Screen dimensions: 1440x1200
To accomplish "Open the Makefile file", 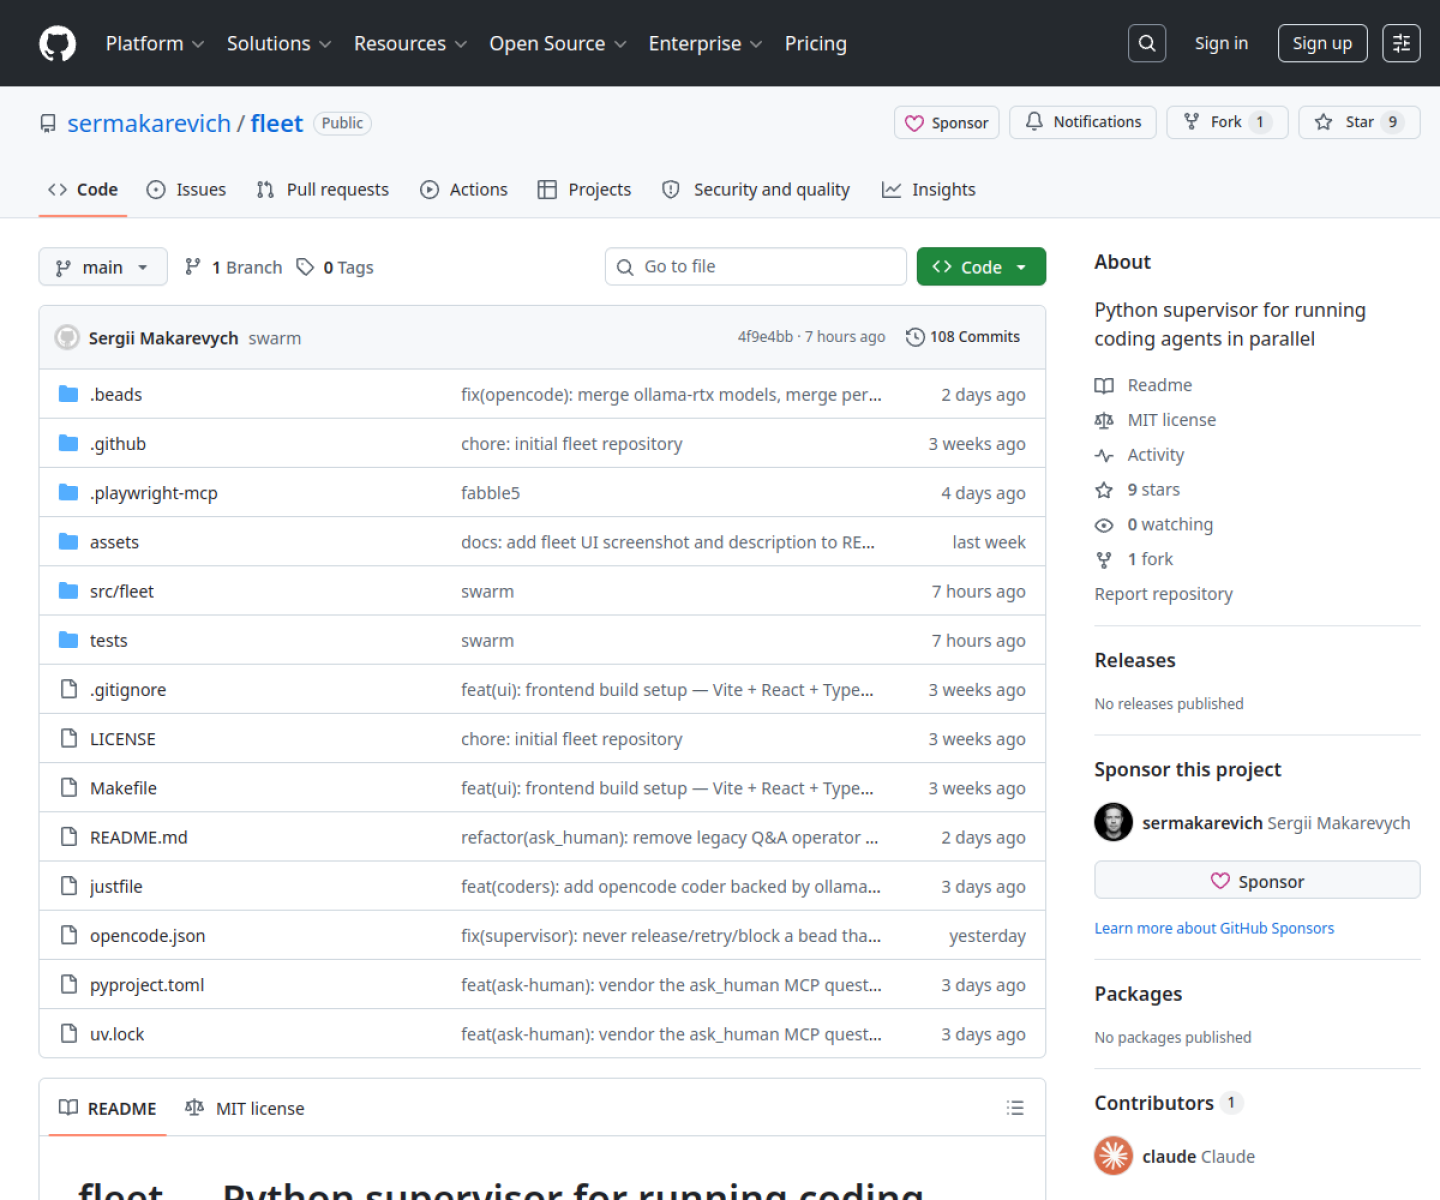I will point(123,788).
